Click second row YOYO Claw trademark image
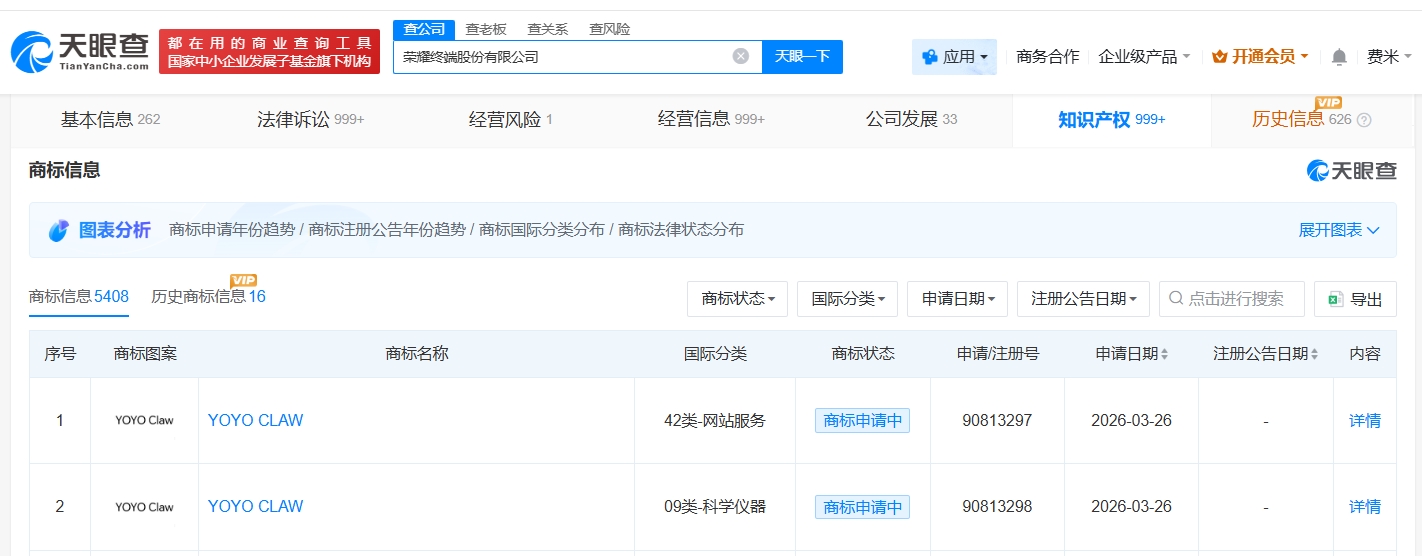Viewport: 1422px width, 556px height. point(144,507)
